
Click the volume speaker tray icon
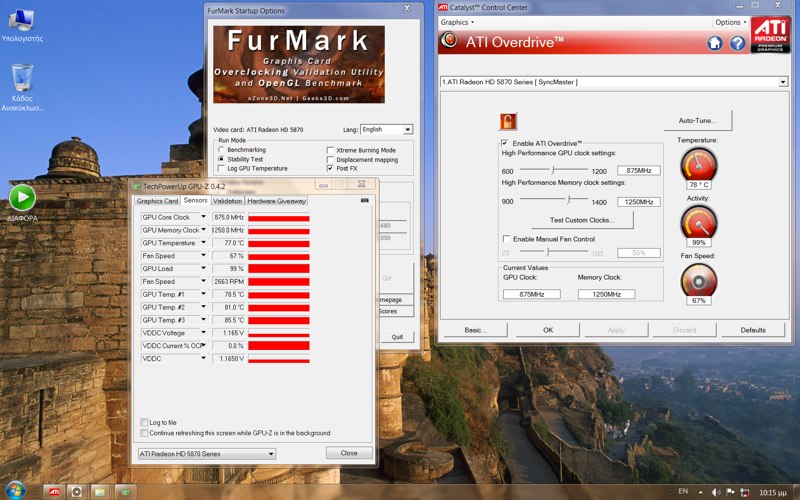716,492
